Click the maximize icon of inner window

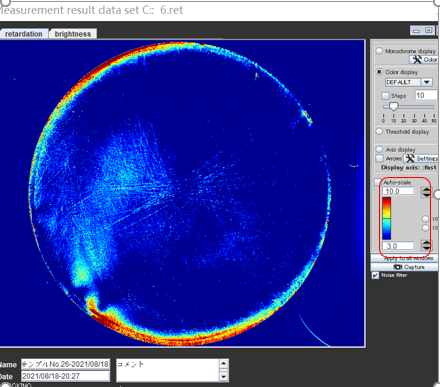click(429, 30)
